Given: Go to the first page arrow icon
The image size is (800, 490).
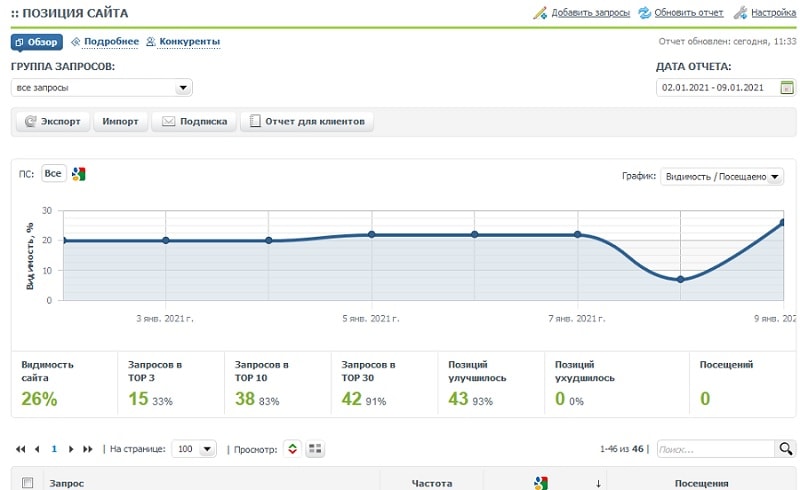Looking at the screenshot, I should (x=21, y=450).
